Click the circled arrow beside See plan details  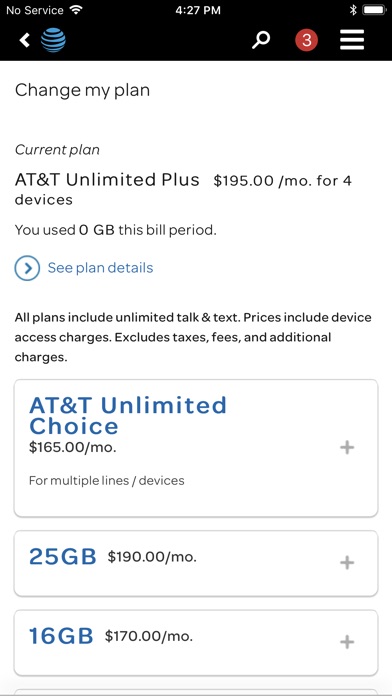click(x=27, y=268)
